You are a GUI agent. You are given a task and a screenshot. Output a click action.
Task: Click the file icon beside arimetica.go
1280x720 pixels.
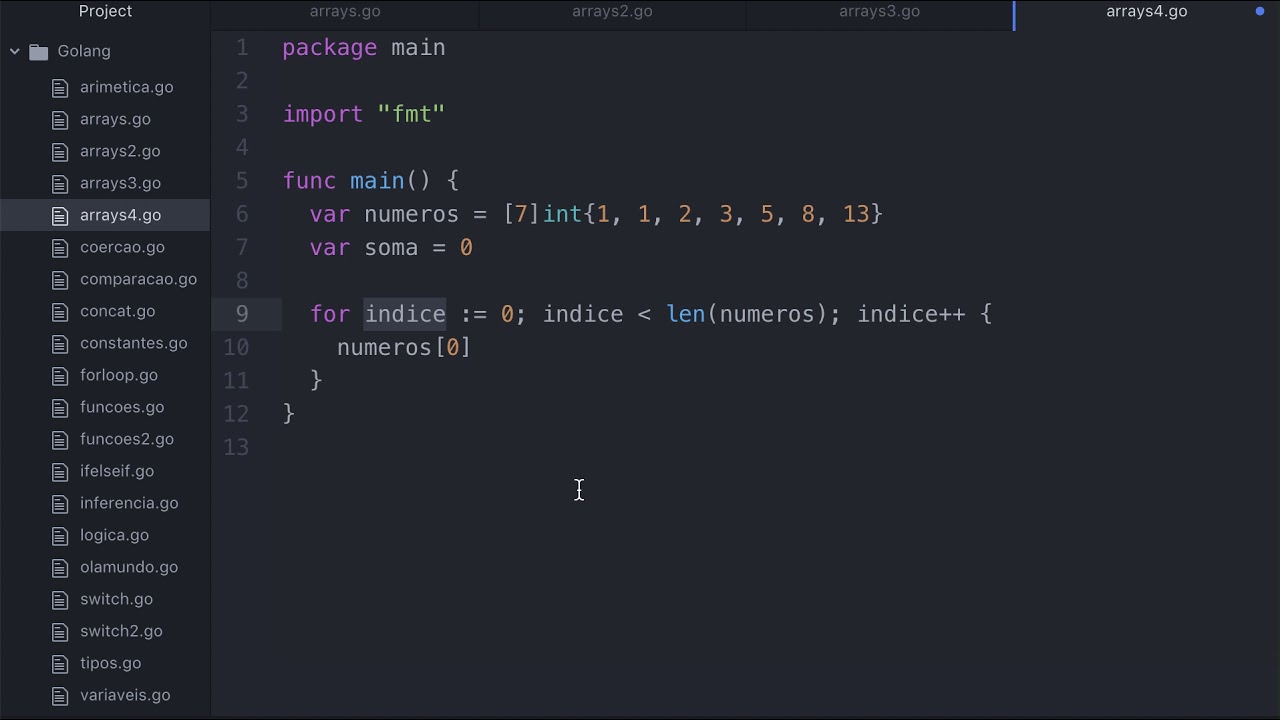click(60, 87)
